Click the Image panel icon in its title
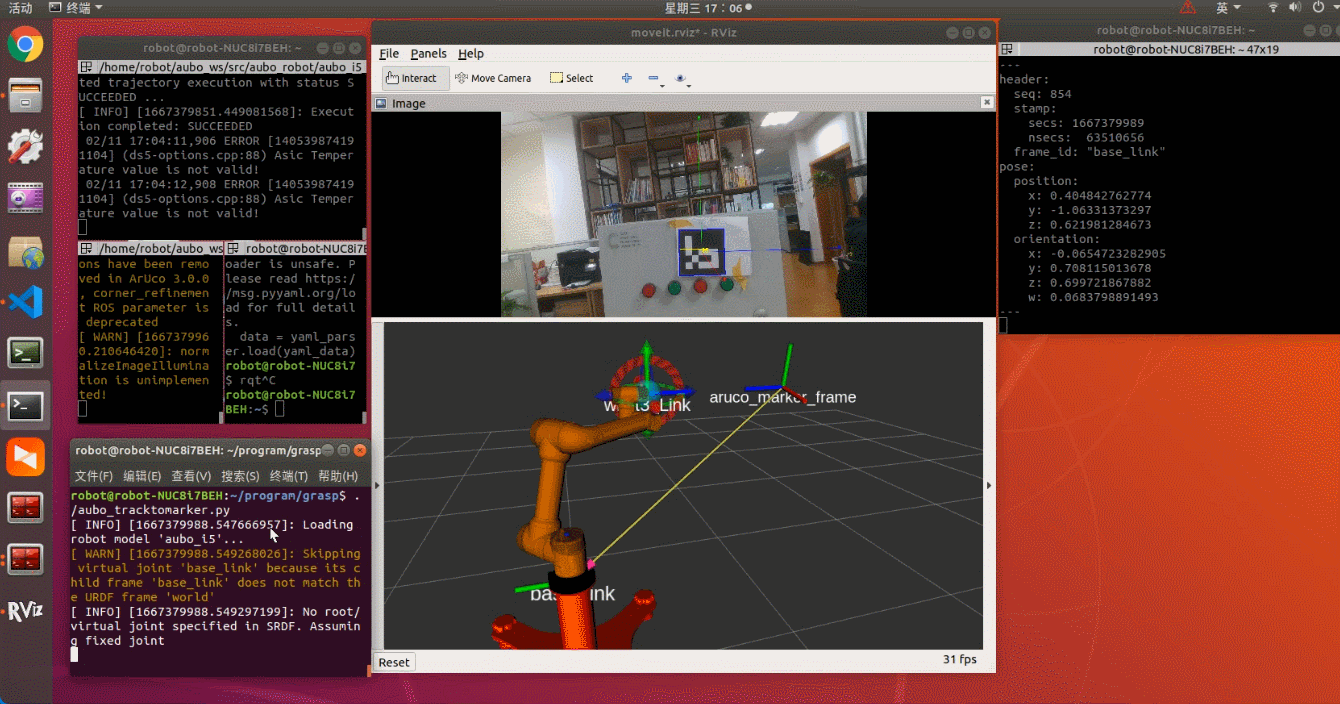The image size is (1340, 704). (381, 103)
